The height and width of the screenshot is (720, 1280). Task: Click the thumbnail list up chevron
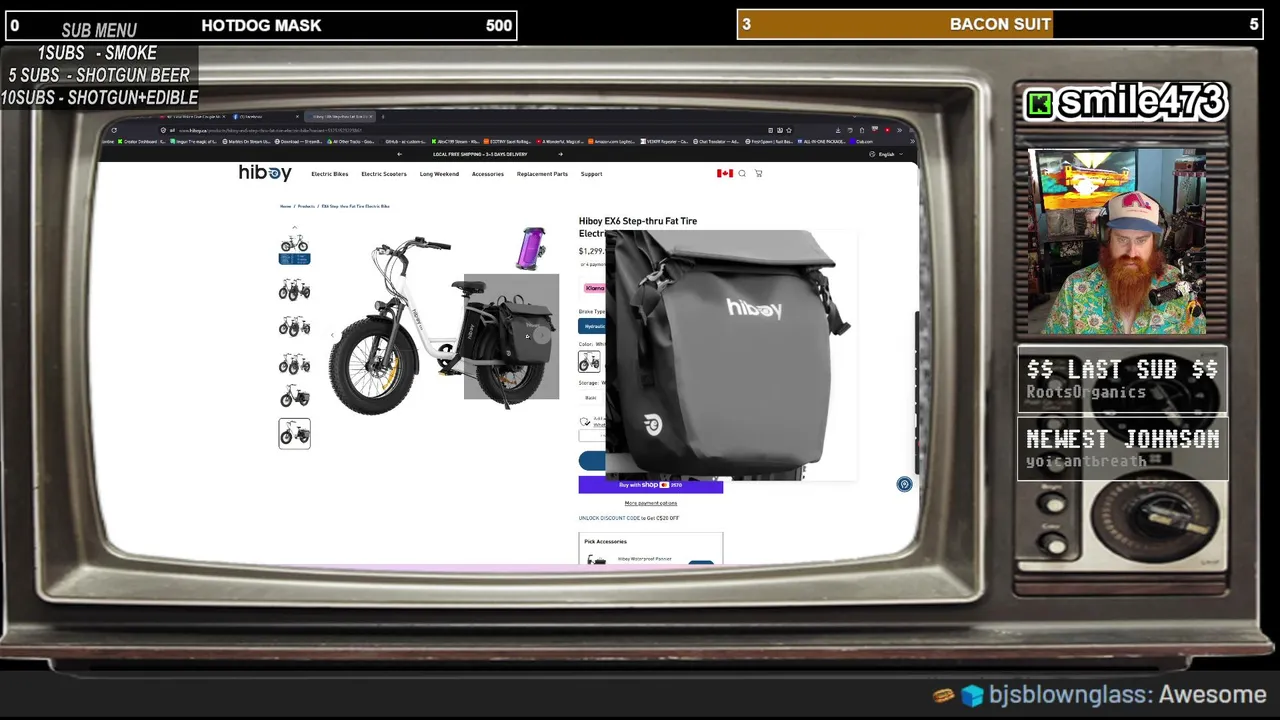point(294,229)
